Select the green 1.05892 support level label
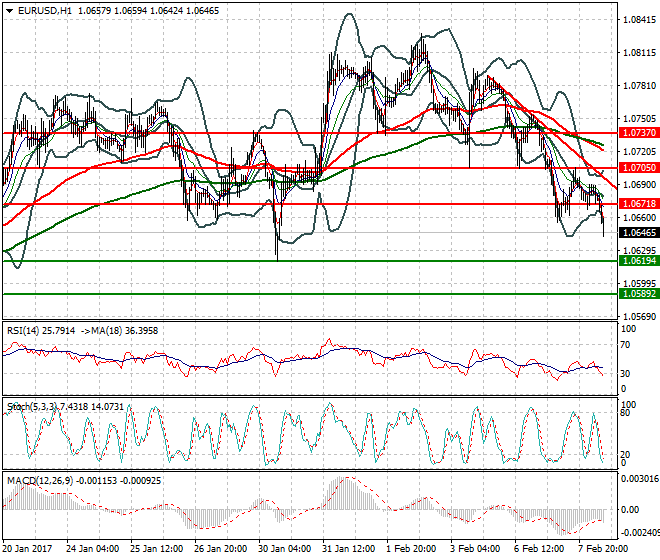Viewport: 660px width, 560px height. [x=639, y=294]
